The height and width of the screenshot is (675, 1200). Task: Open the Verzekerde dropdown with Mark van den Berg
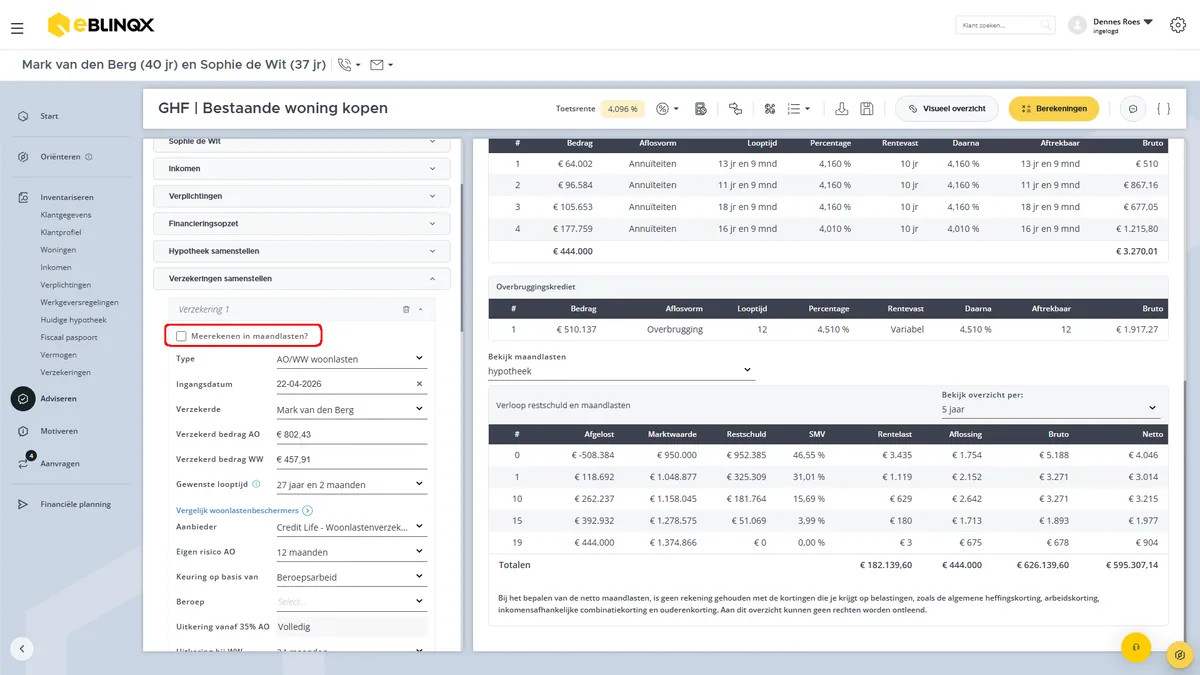(350, 409)
